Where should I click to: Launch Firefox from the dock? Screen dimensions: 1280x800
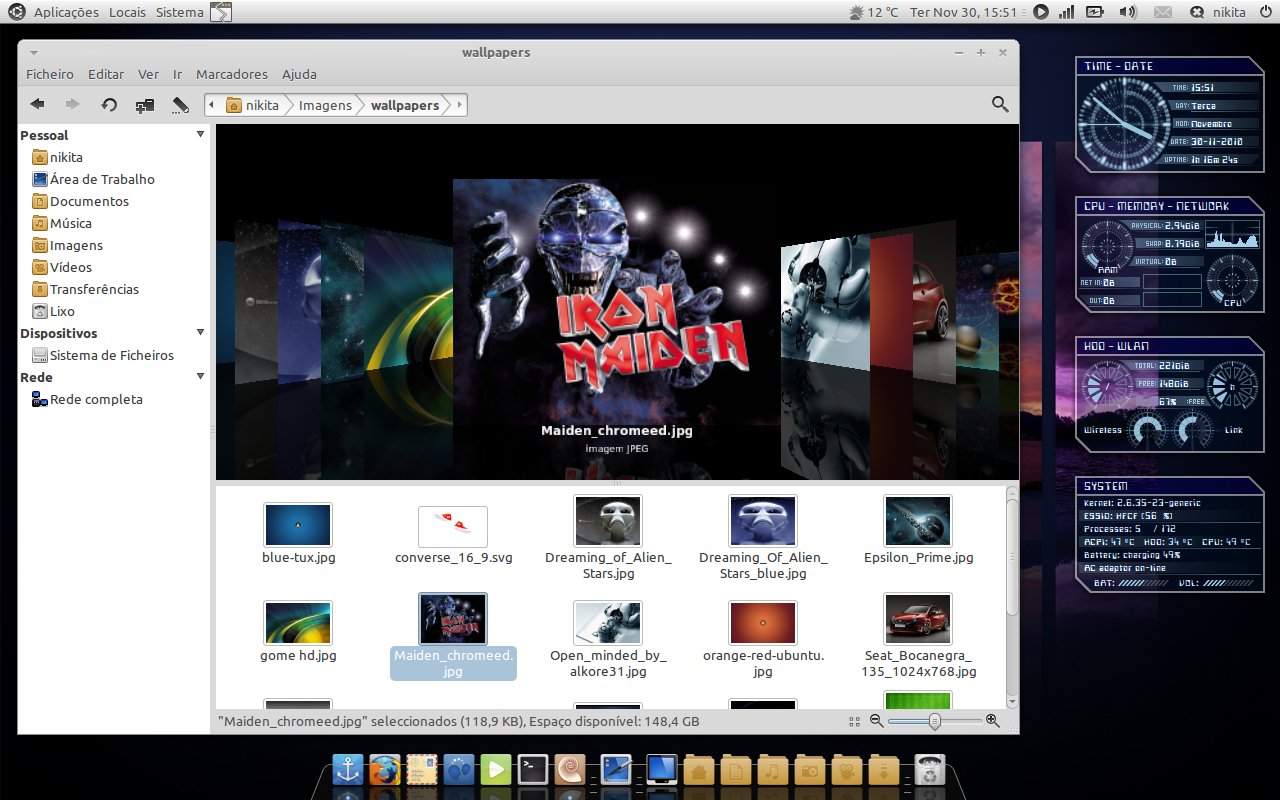click(x=384, y=770)
